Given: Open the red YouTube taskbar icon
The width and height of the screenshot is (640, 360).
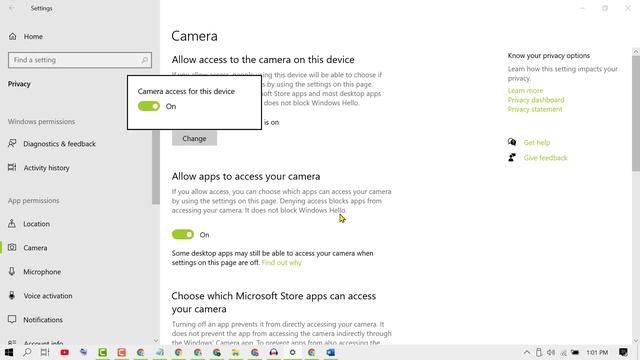Looking at the screenshot, I should tap(64, 352).
